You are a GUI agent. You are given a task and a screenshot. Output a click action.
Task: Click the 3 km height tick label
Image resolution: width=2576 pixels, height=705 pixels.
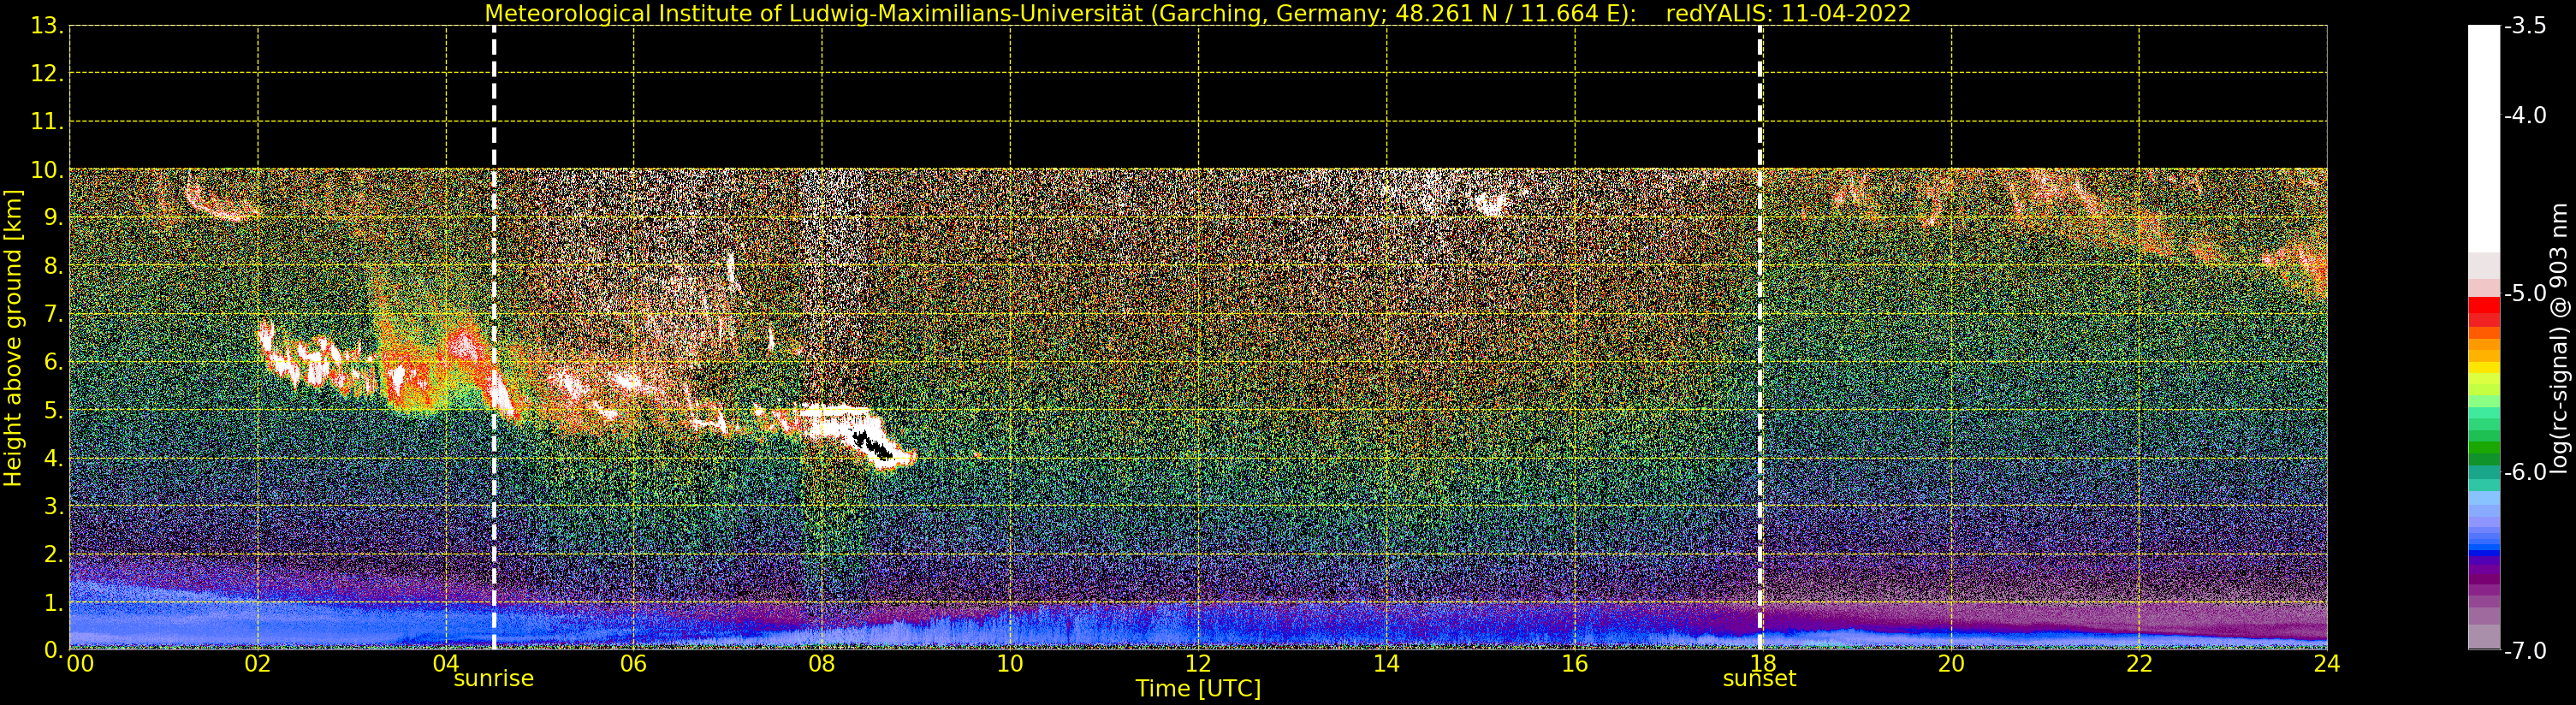53,507
